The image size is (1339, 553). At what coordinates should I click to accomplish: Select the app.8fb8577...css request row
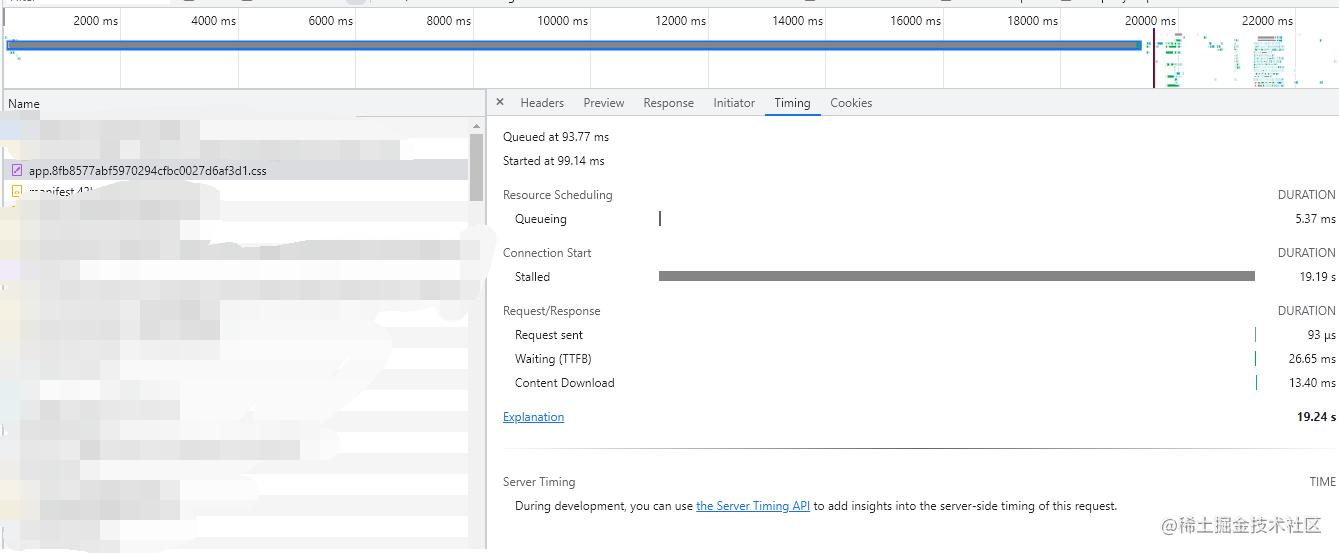tap(235, 171)
